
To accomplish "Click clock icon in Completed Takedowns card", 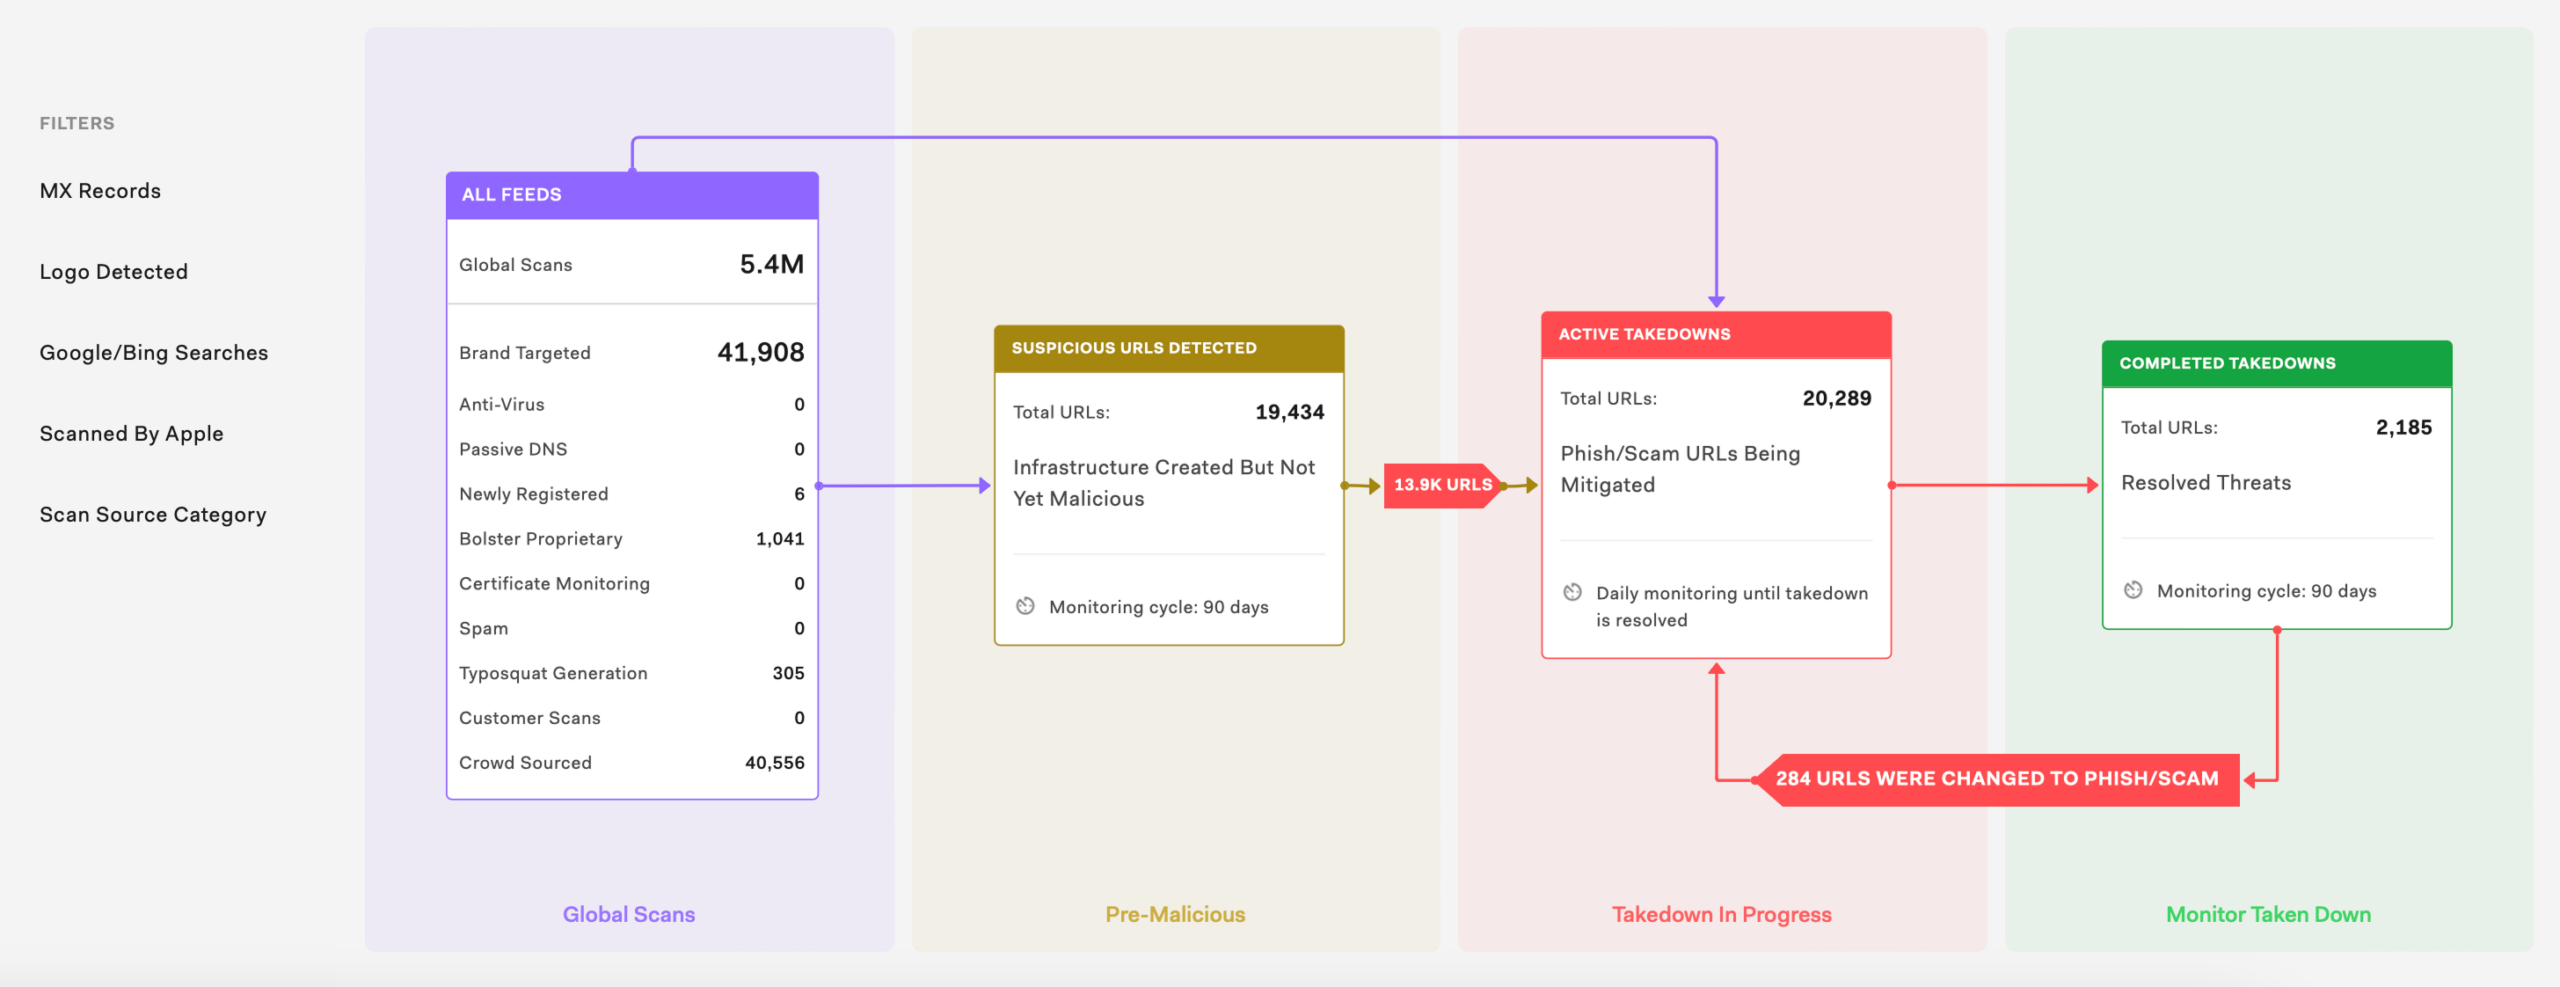I will [2133, 590].
